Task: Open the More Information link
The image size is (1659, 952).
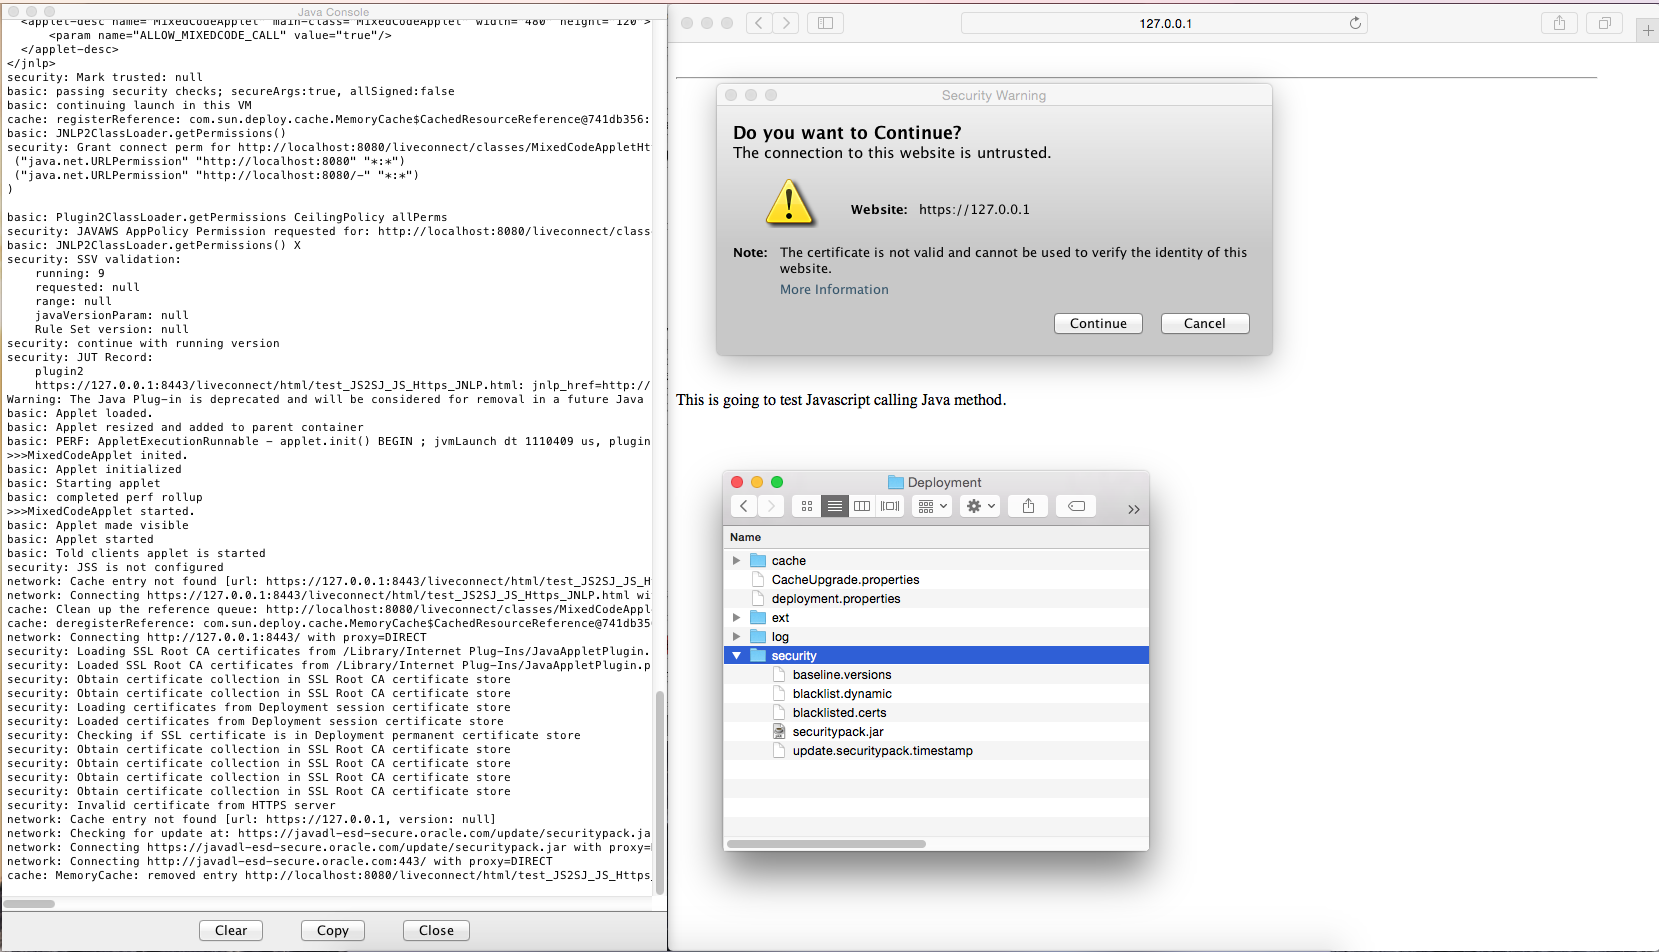Action: [x=834, y=290]
